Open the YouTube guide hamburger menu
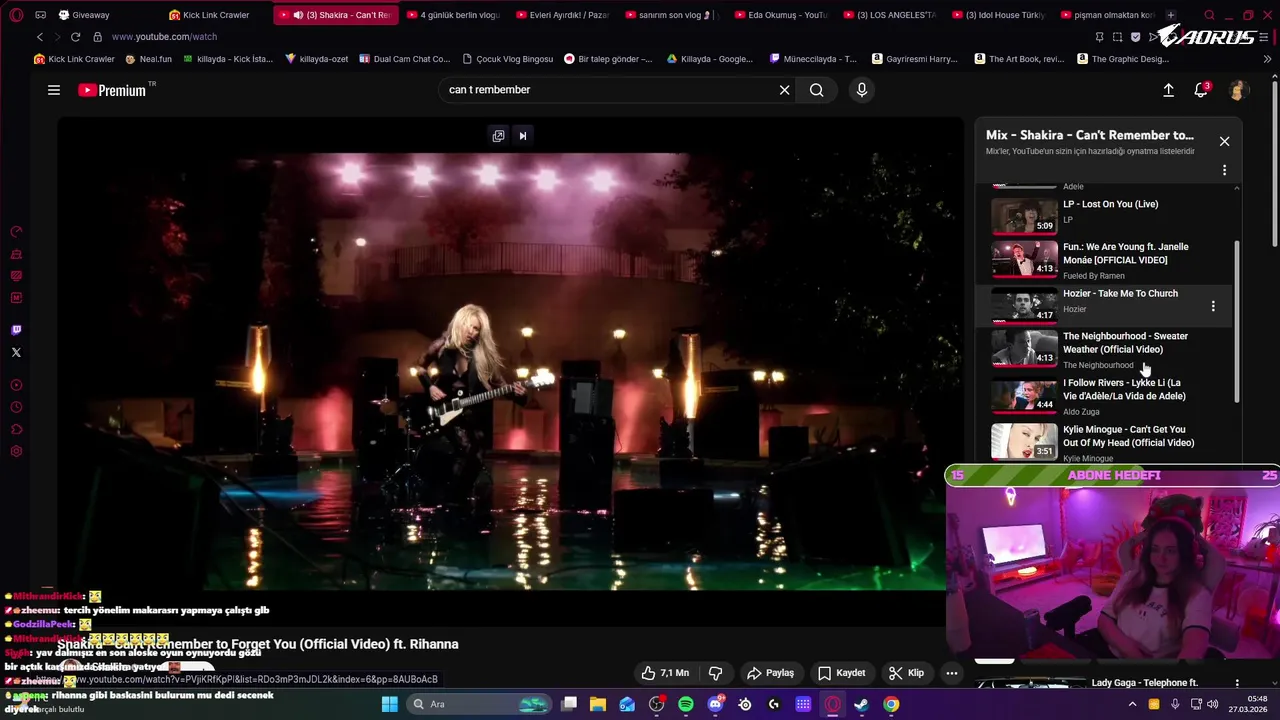This screenshot has width=1280, height=720. (x=54, y=90)
